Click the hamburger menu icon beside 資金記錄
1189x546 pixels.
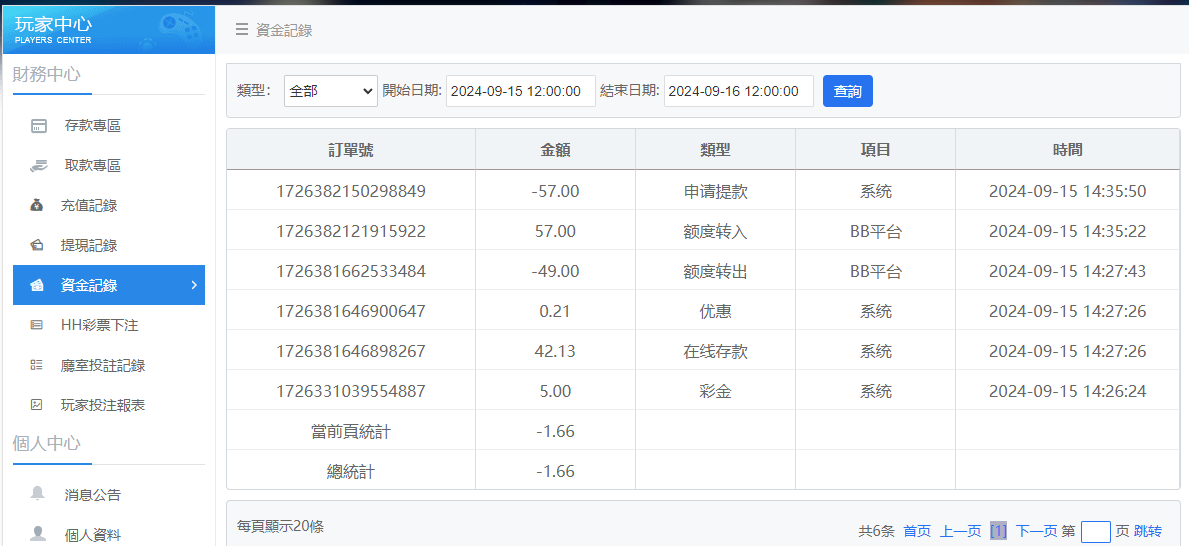[x=242, y=30]
